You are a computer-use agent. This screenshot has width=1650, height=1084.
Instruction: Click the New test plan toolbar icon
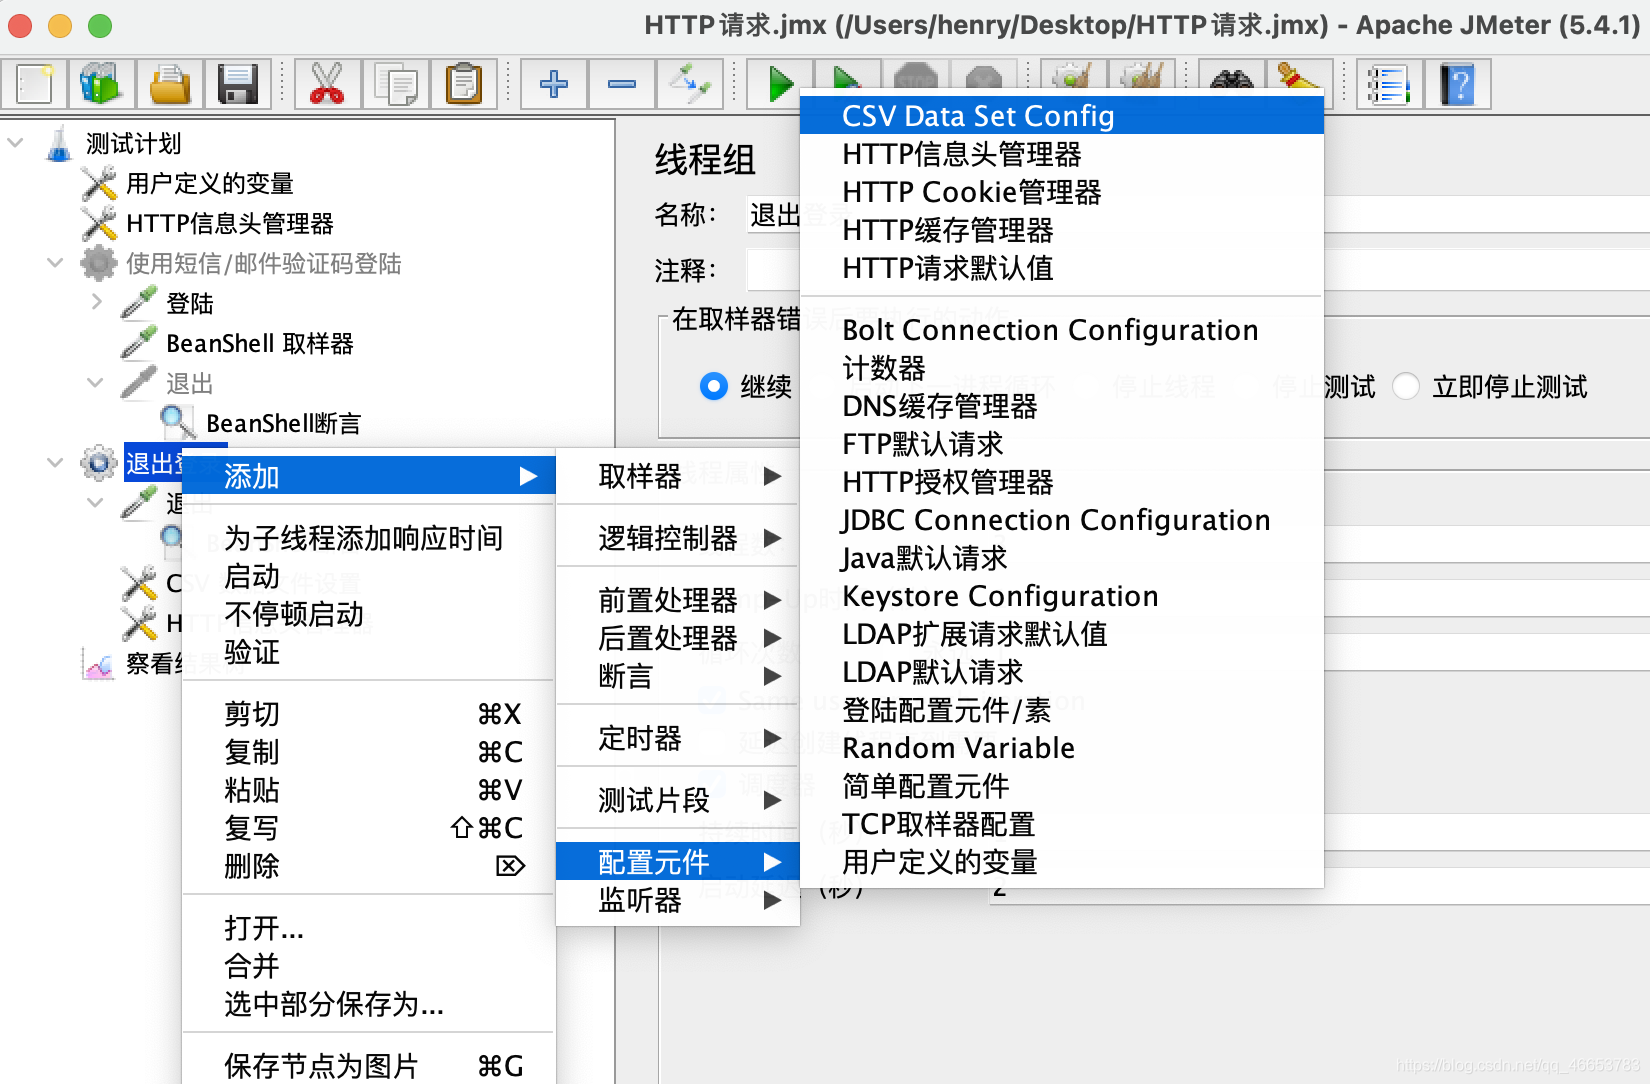point(35,84)
